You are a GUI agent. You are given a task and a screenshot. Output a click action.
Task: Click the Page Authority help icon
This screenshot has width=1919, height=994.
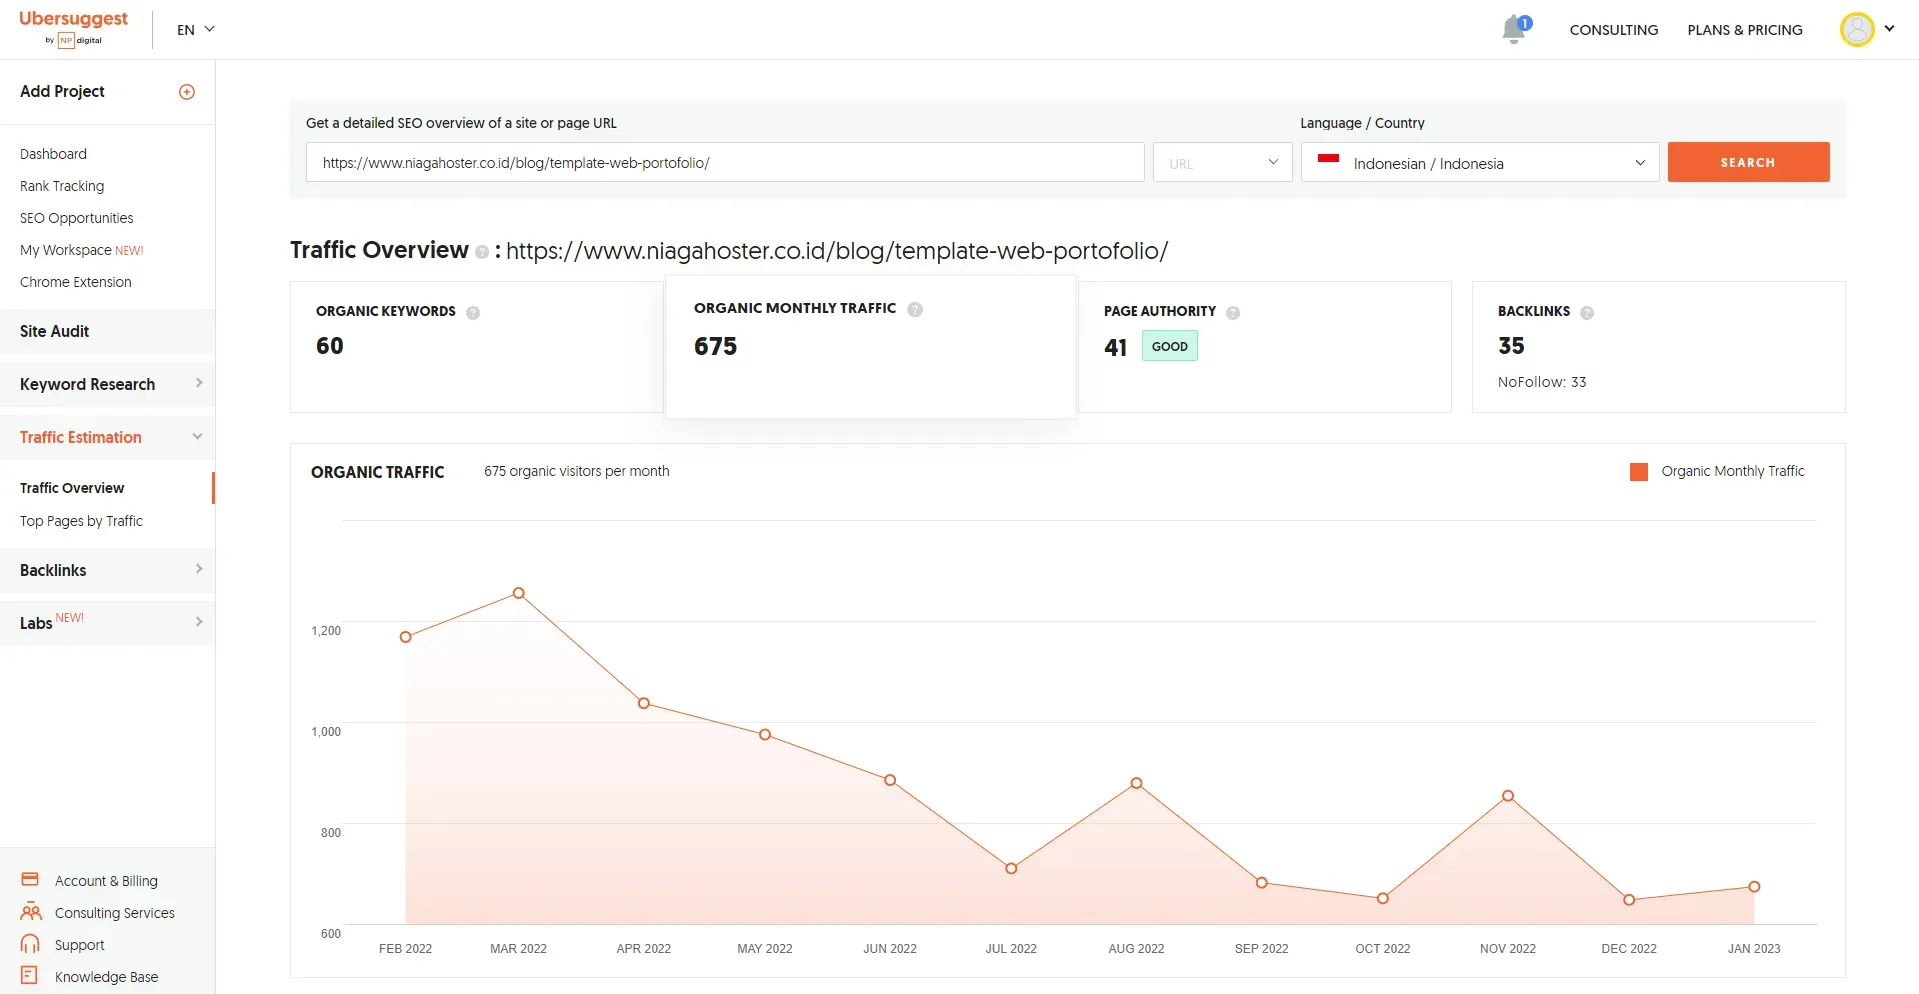[x=1233, y=313]
